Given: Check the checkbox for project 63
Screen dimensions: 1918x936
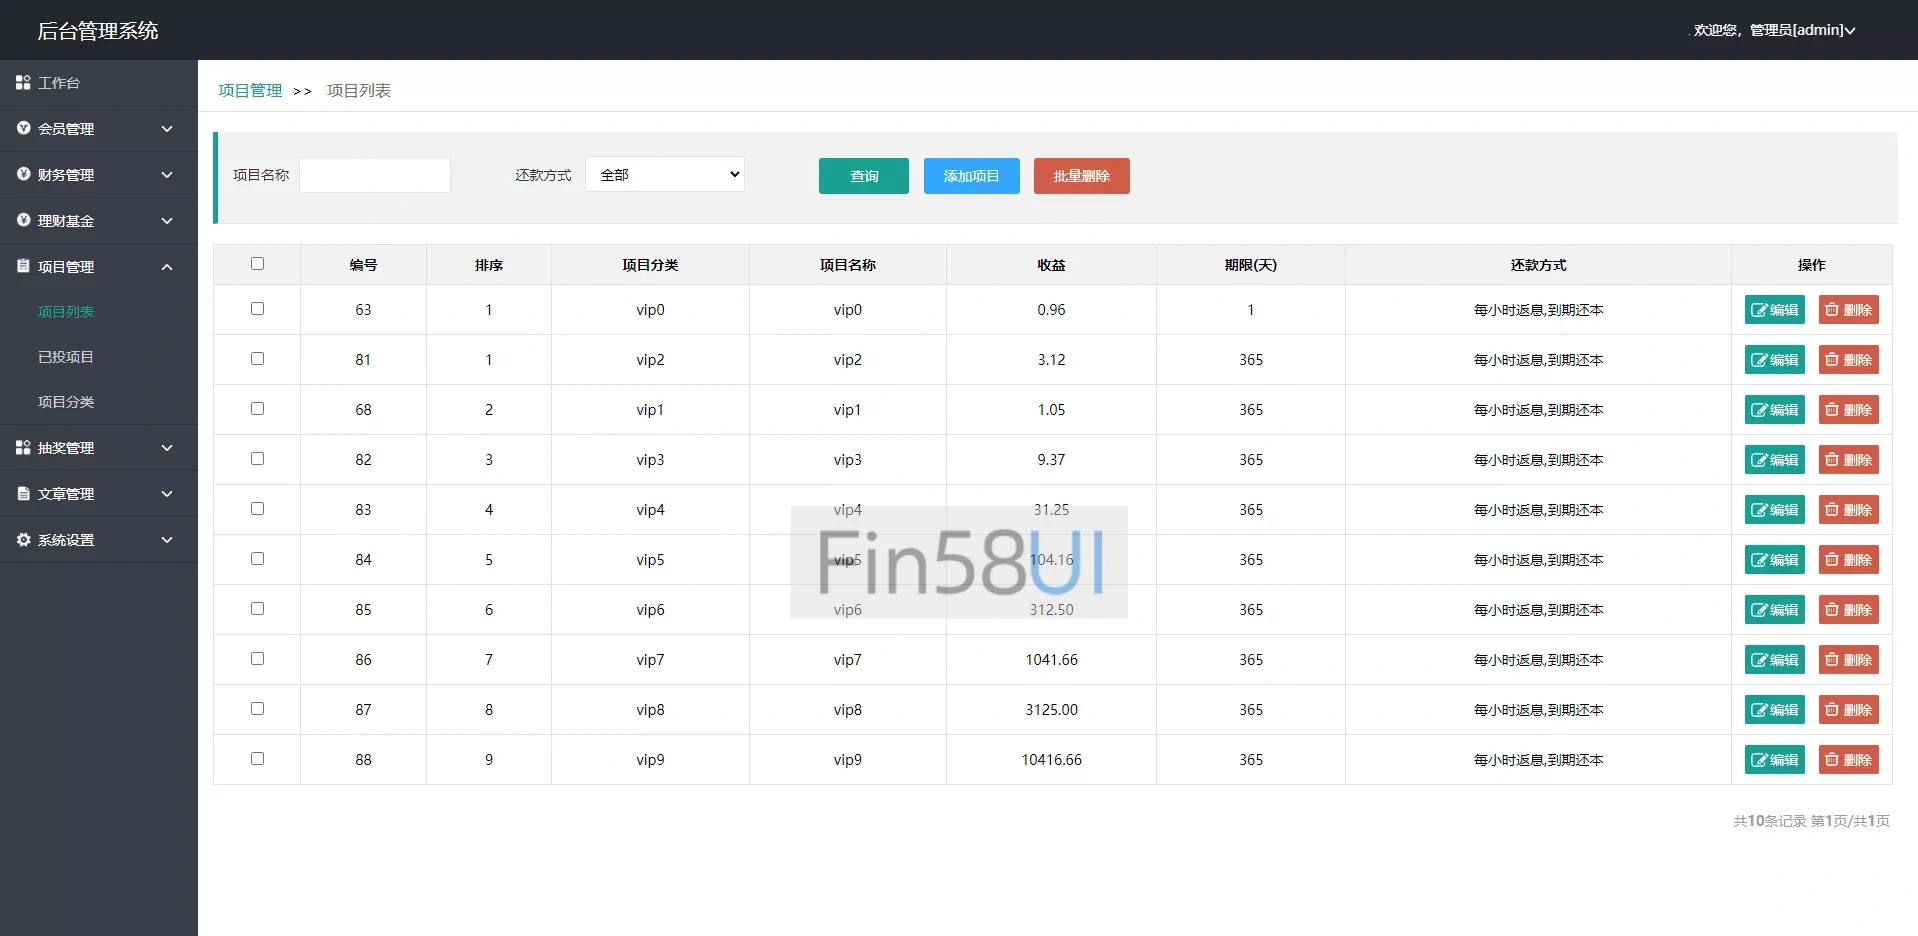Looking at the screenshot, I should [257, 309].
